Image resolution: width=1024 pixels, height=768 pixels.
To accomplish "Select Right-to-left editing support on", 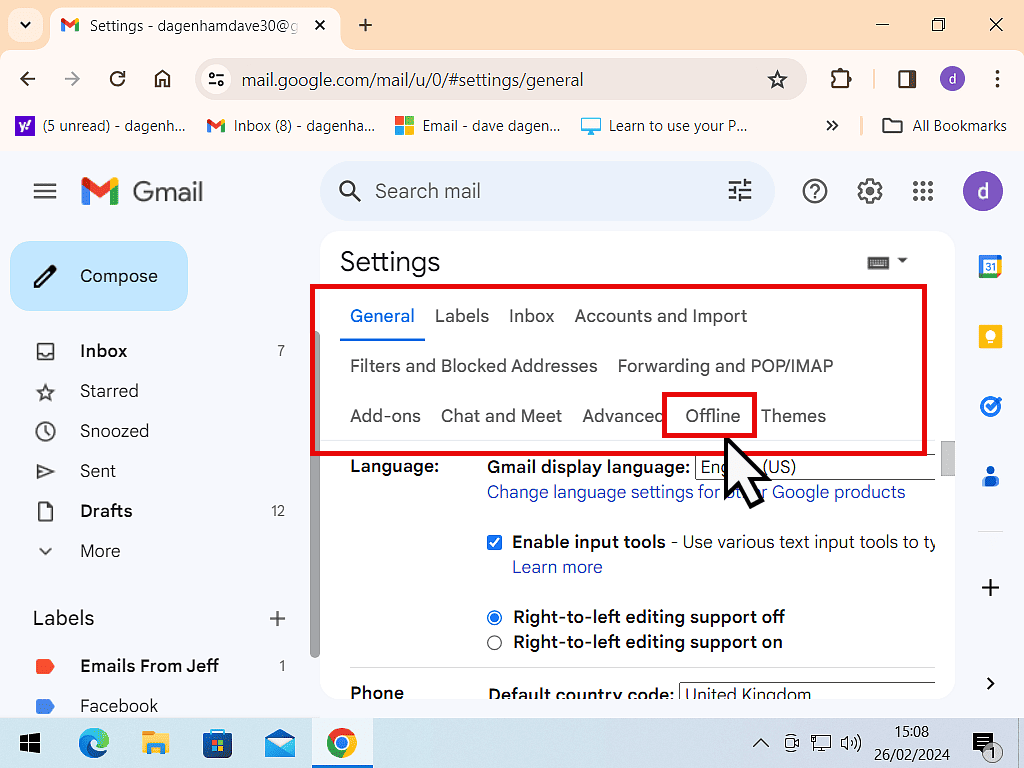I will 494,643.
